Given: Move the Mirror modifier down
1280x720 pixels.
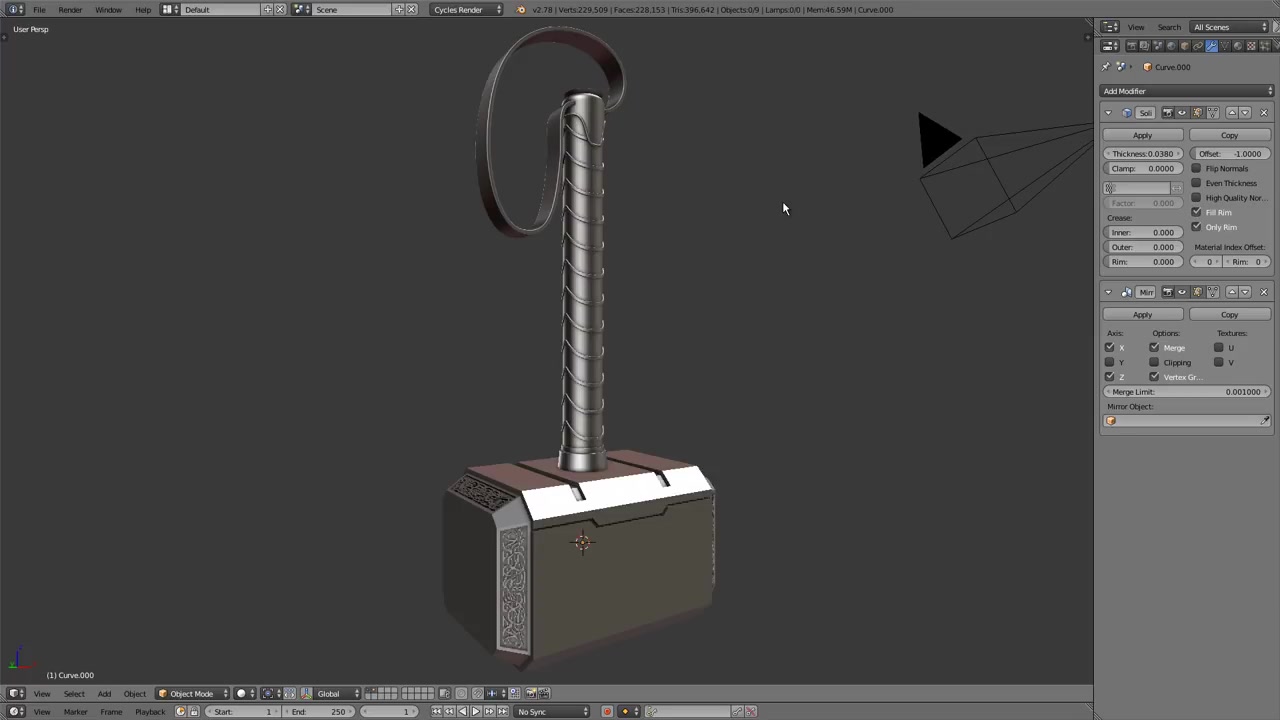Looking at the screenshot, I should (1245, 292).
